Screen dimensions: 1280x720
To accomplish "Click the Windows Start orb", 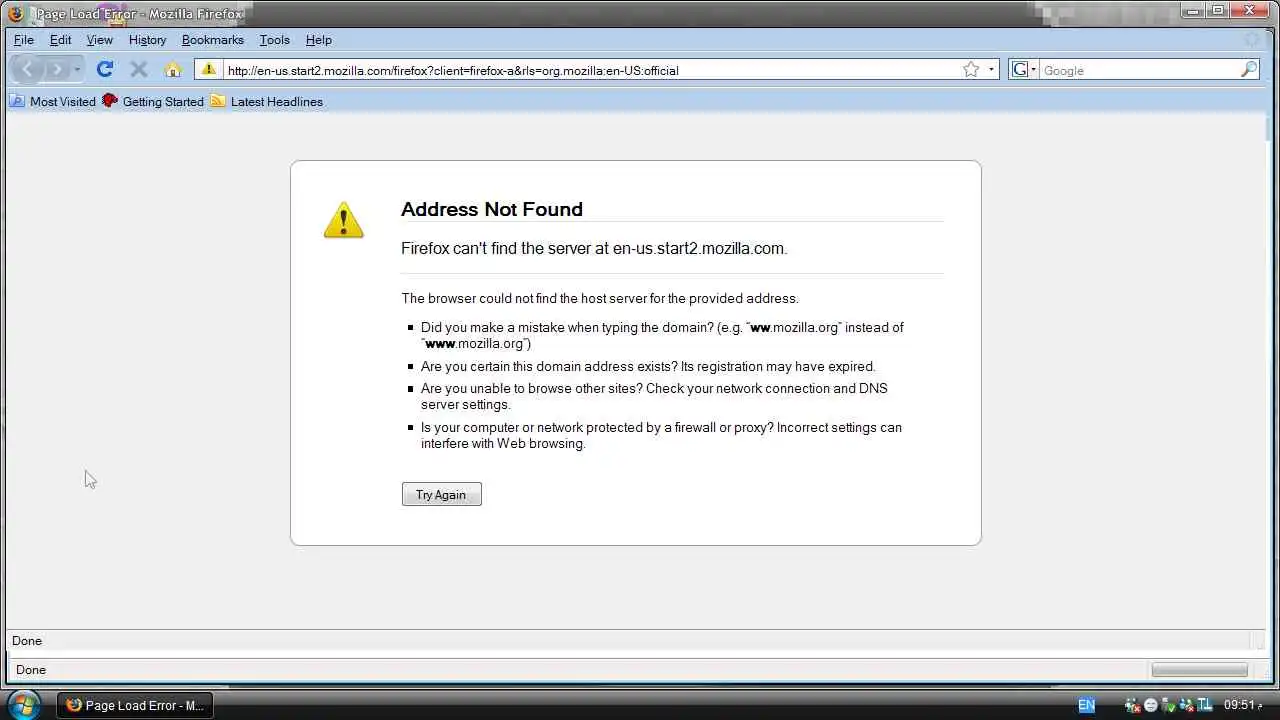I will click(x=23, y=704).
